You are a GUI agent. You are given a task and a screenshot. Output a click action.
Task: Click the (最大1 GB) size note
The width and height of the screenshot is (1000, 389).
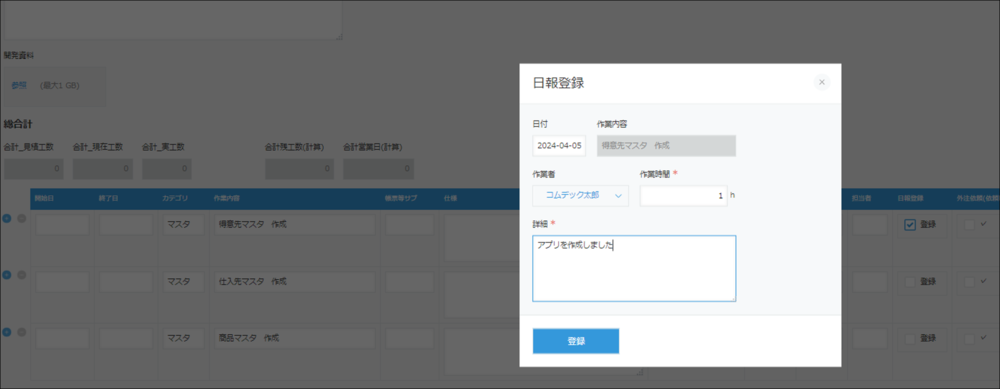pos(59,85)
